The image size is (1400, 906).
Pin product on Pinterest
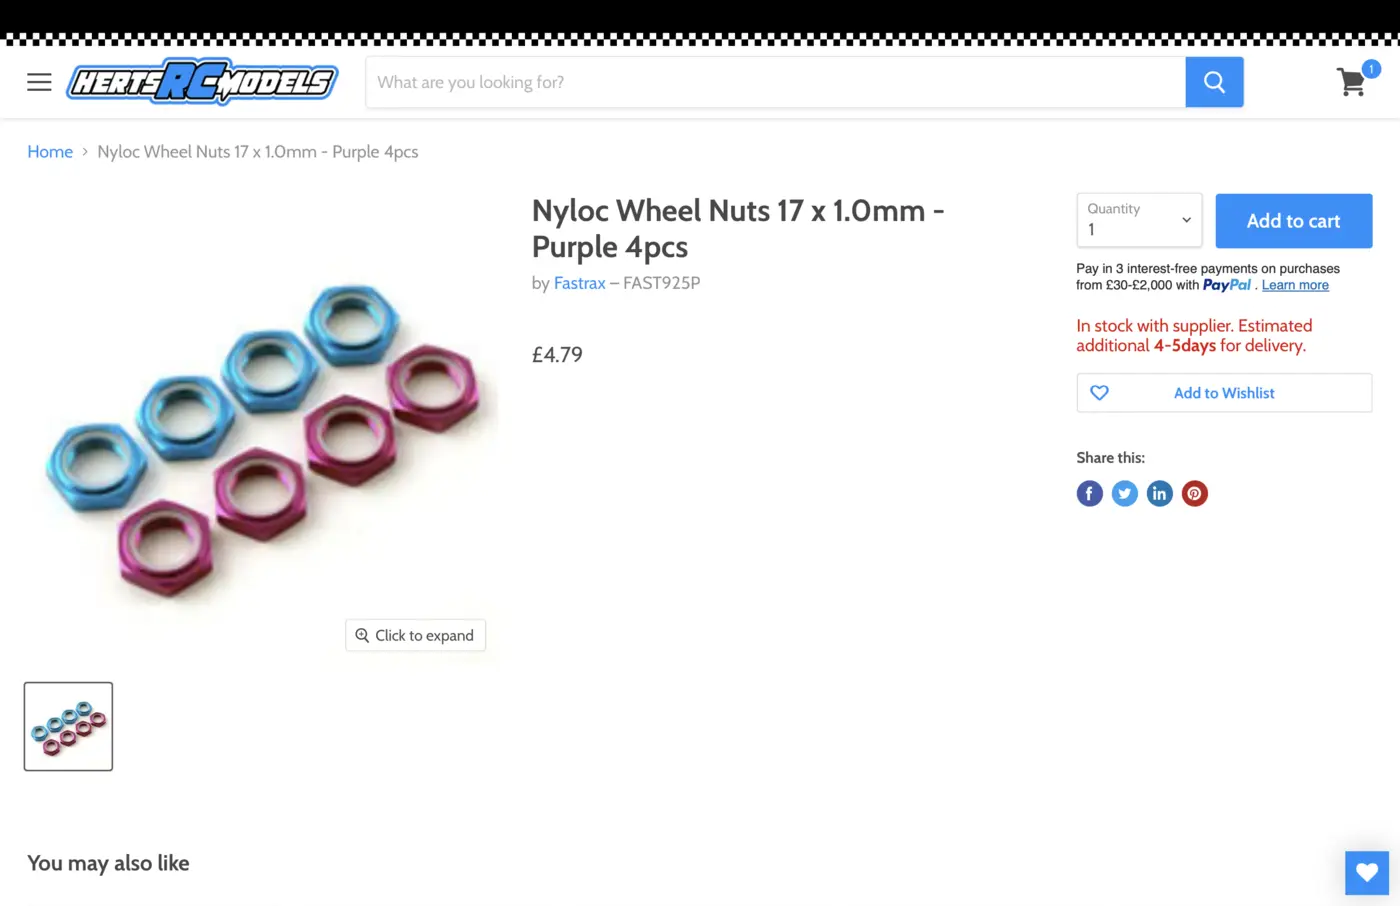tap(1194, 493)
